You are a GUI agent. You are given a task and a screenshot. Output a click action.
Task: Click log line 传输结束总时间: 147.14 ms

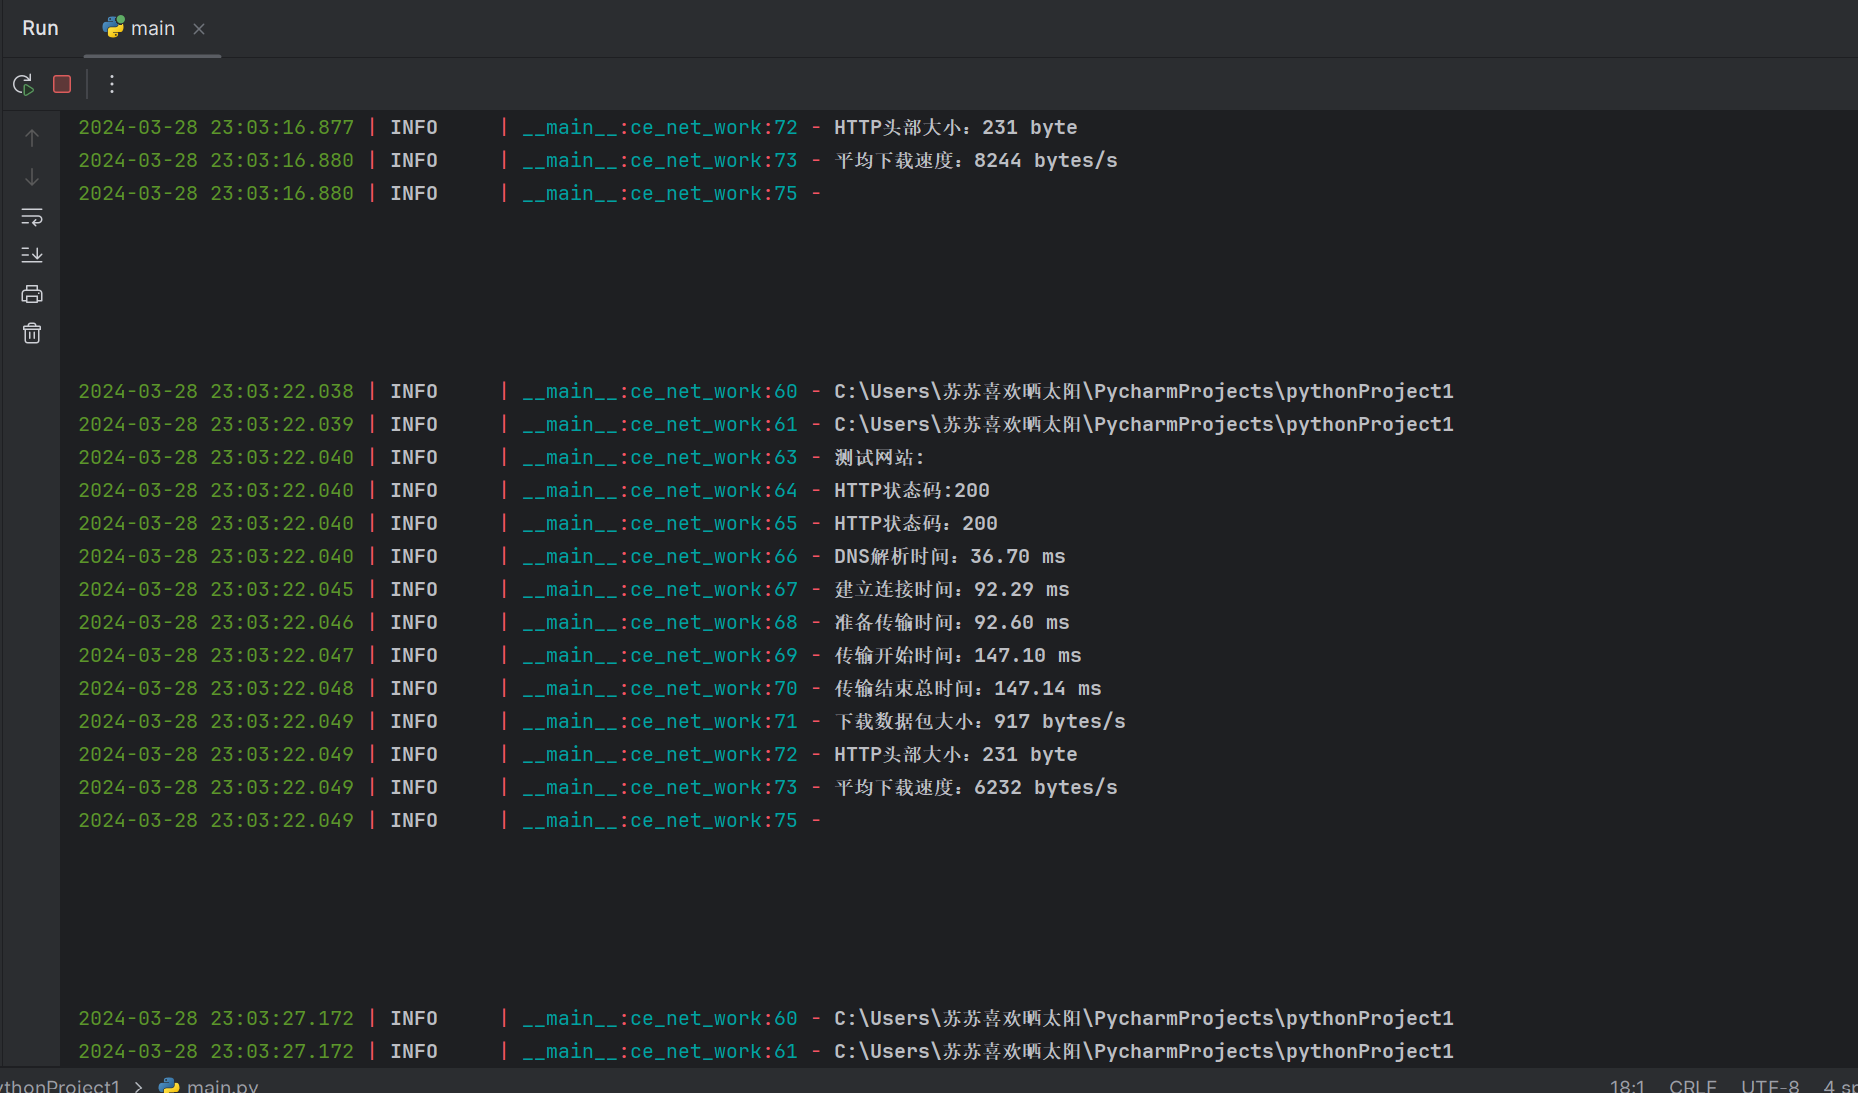[590, 688]
